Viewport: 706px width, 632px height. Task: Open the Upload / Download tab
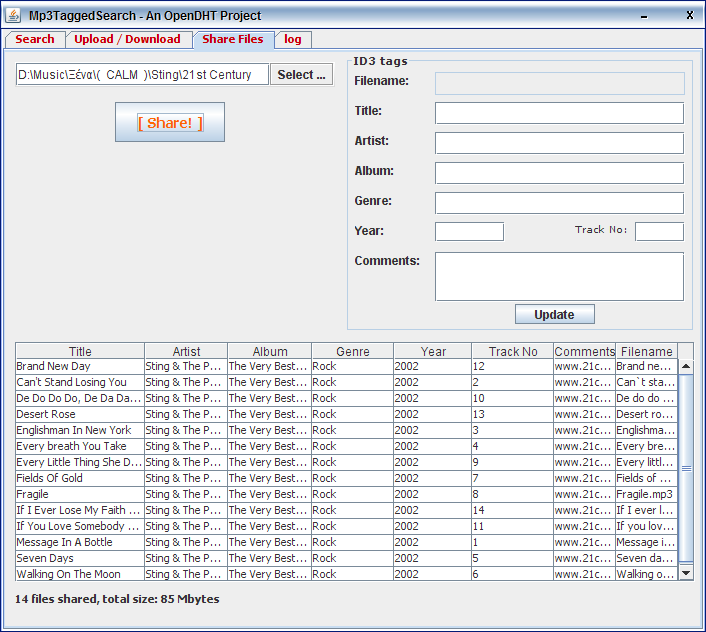coord(127,39)
